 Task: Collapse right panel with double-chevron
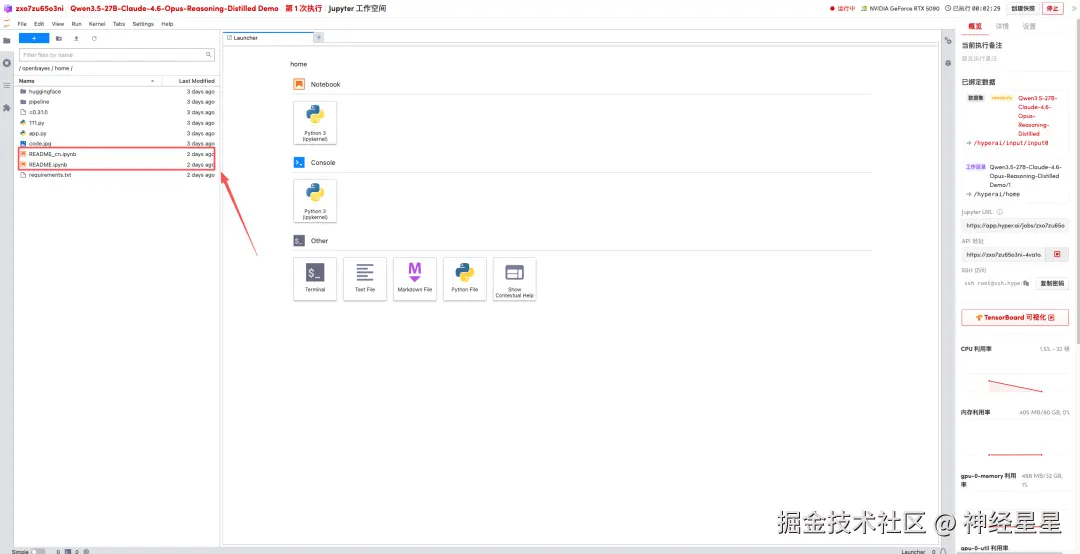1072,8
